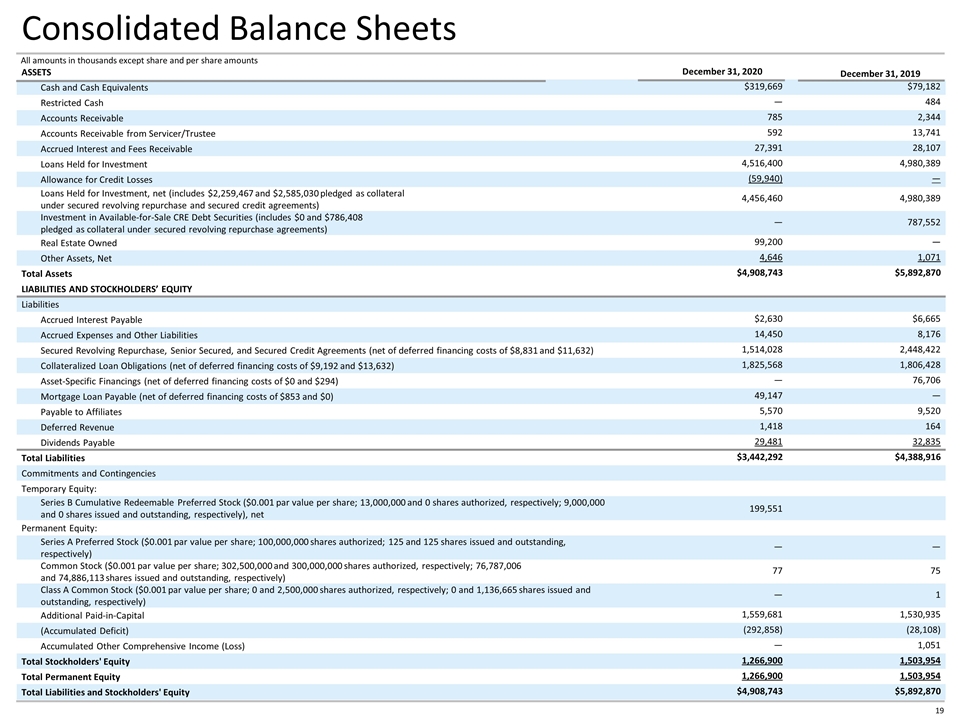Click the Additional Paid-in-Capital label
The height and width of the screenshot is (720, 960).
(x=92, y=616)
